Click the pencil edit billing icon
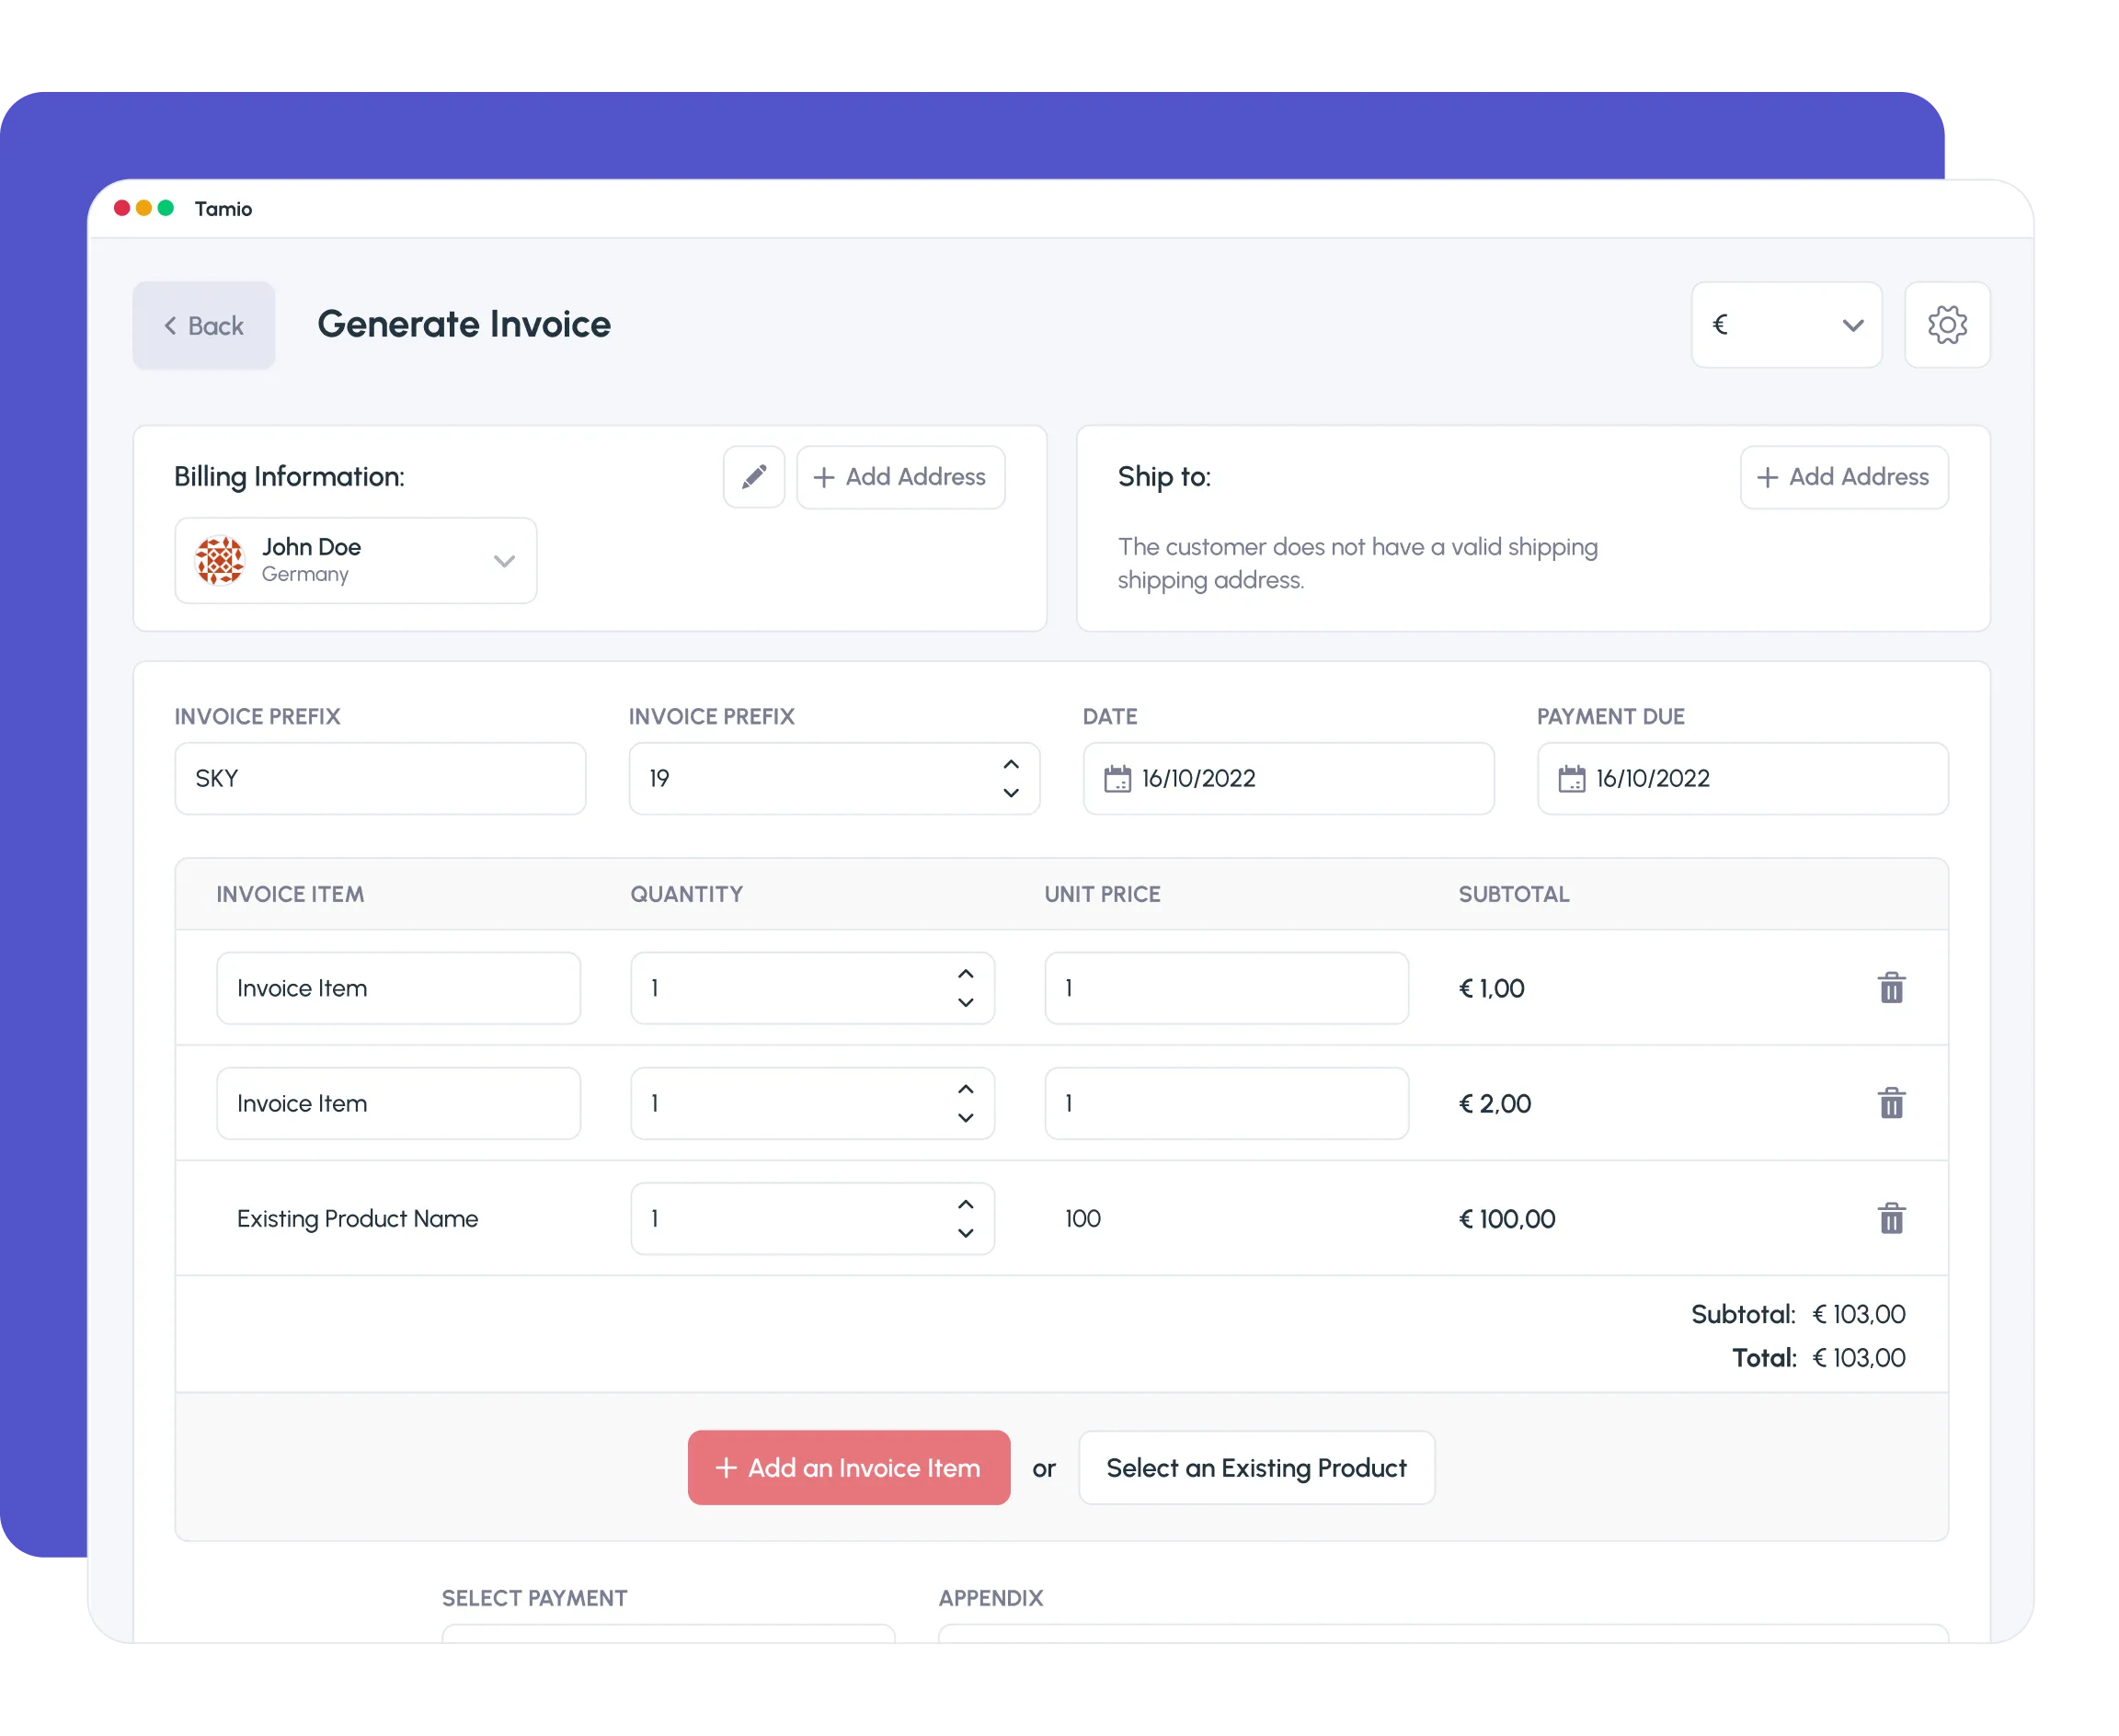Image resolution: width=2119 pixels, height=1736 pixels. point(753,477)
